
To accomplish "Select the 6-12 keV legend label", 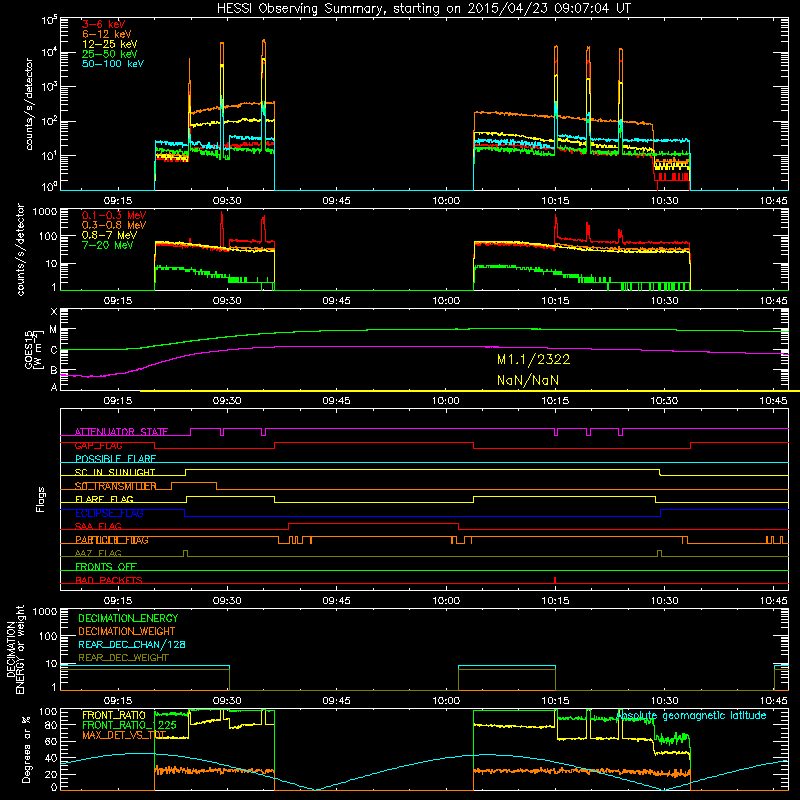I will 107,34.
